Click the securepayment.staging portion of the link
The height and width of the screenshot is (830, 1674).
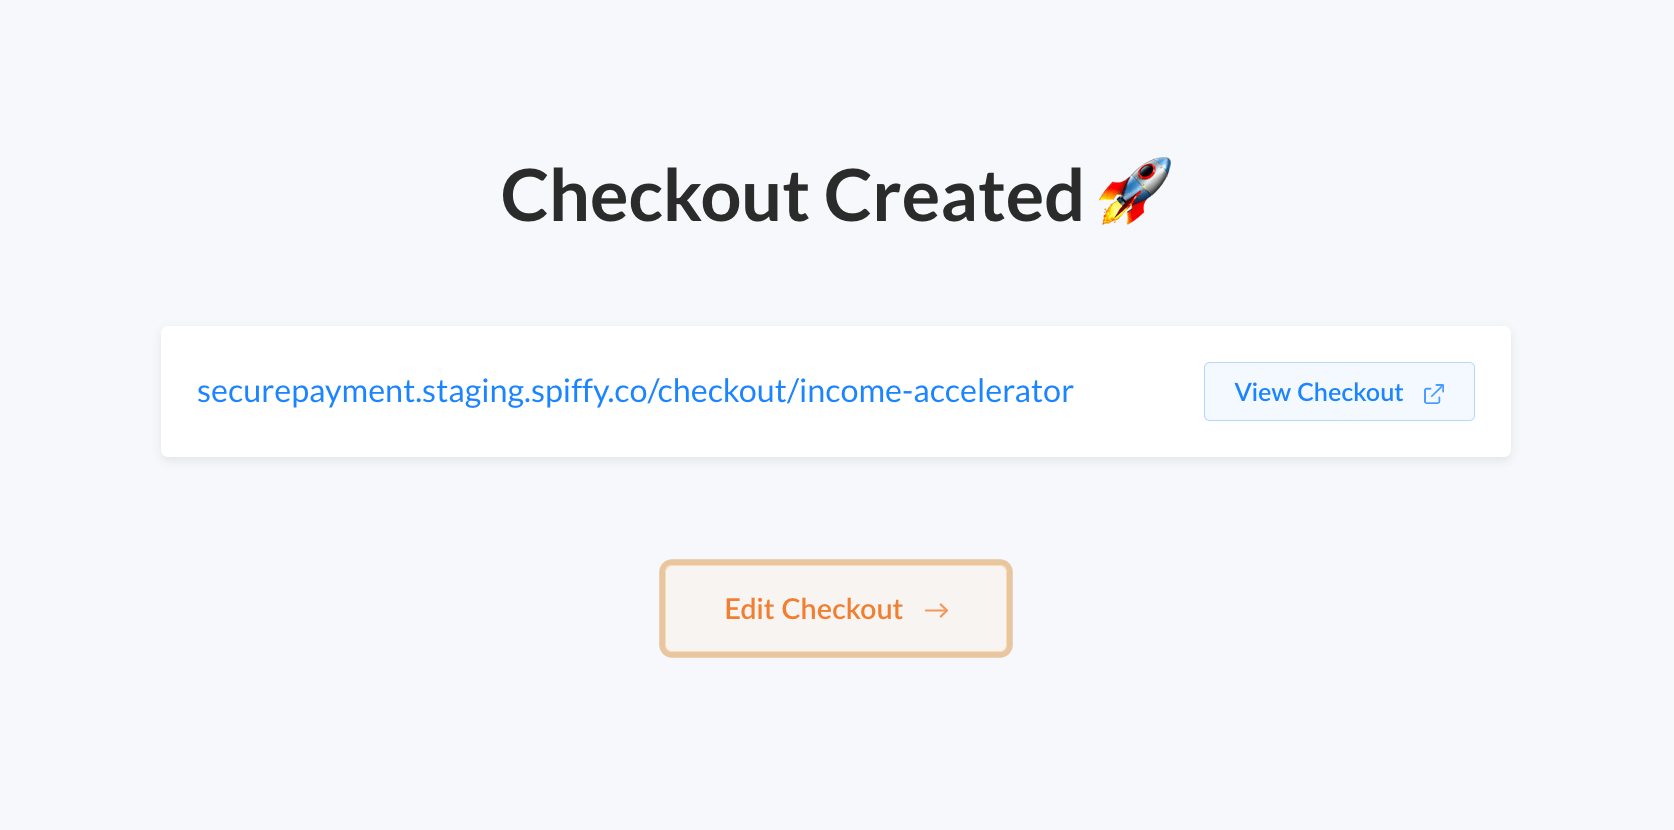[361, 392]
